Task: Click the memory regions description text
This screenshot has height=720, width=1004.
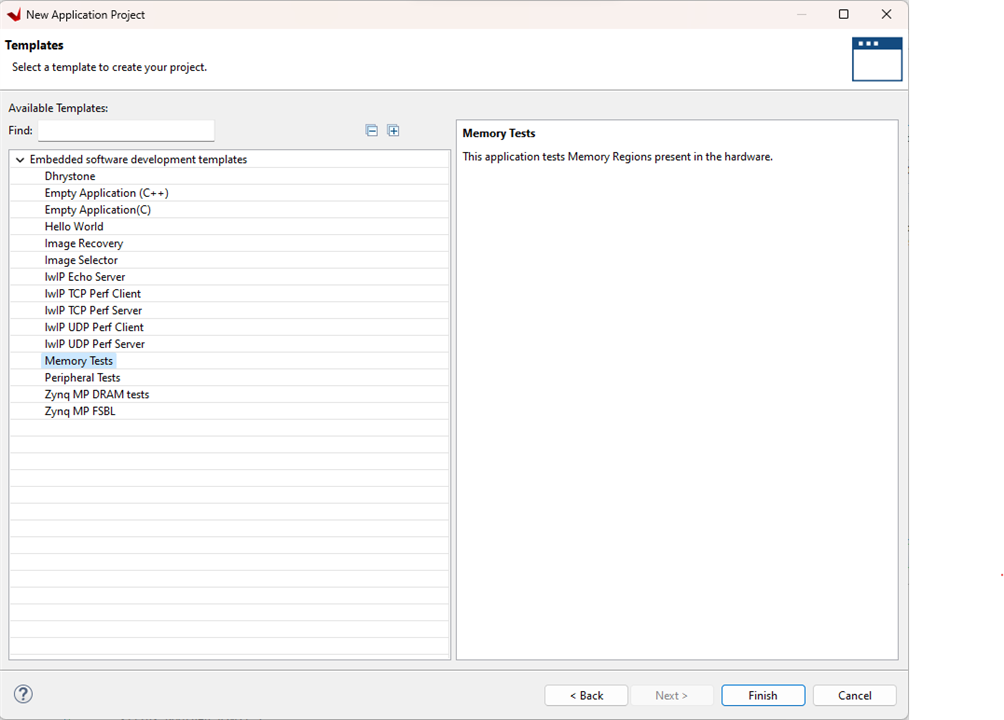Action: (x=617, y=156)
